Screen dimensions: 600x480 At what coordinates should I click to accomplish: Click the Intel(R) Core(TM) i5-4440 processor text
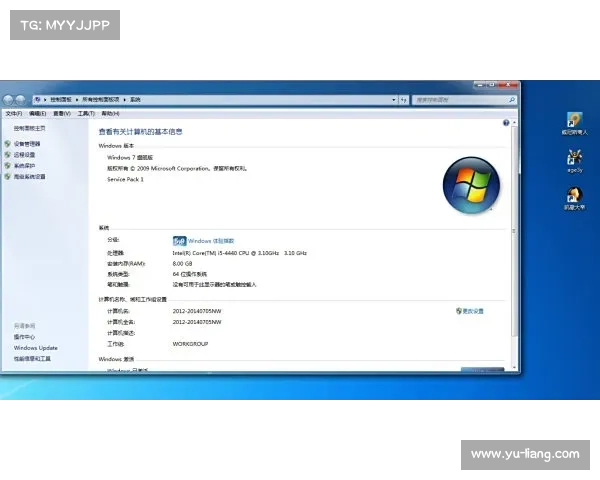[x=240, y=253]
